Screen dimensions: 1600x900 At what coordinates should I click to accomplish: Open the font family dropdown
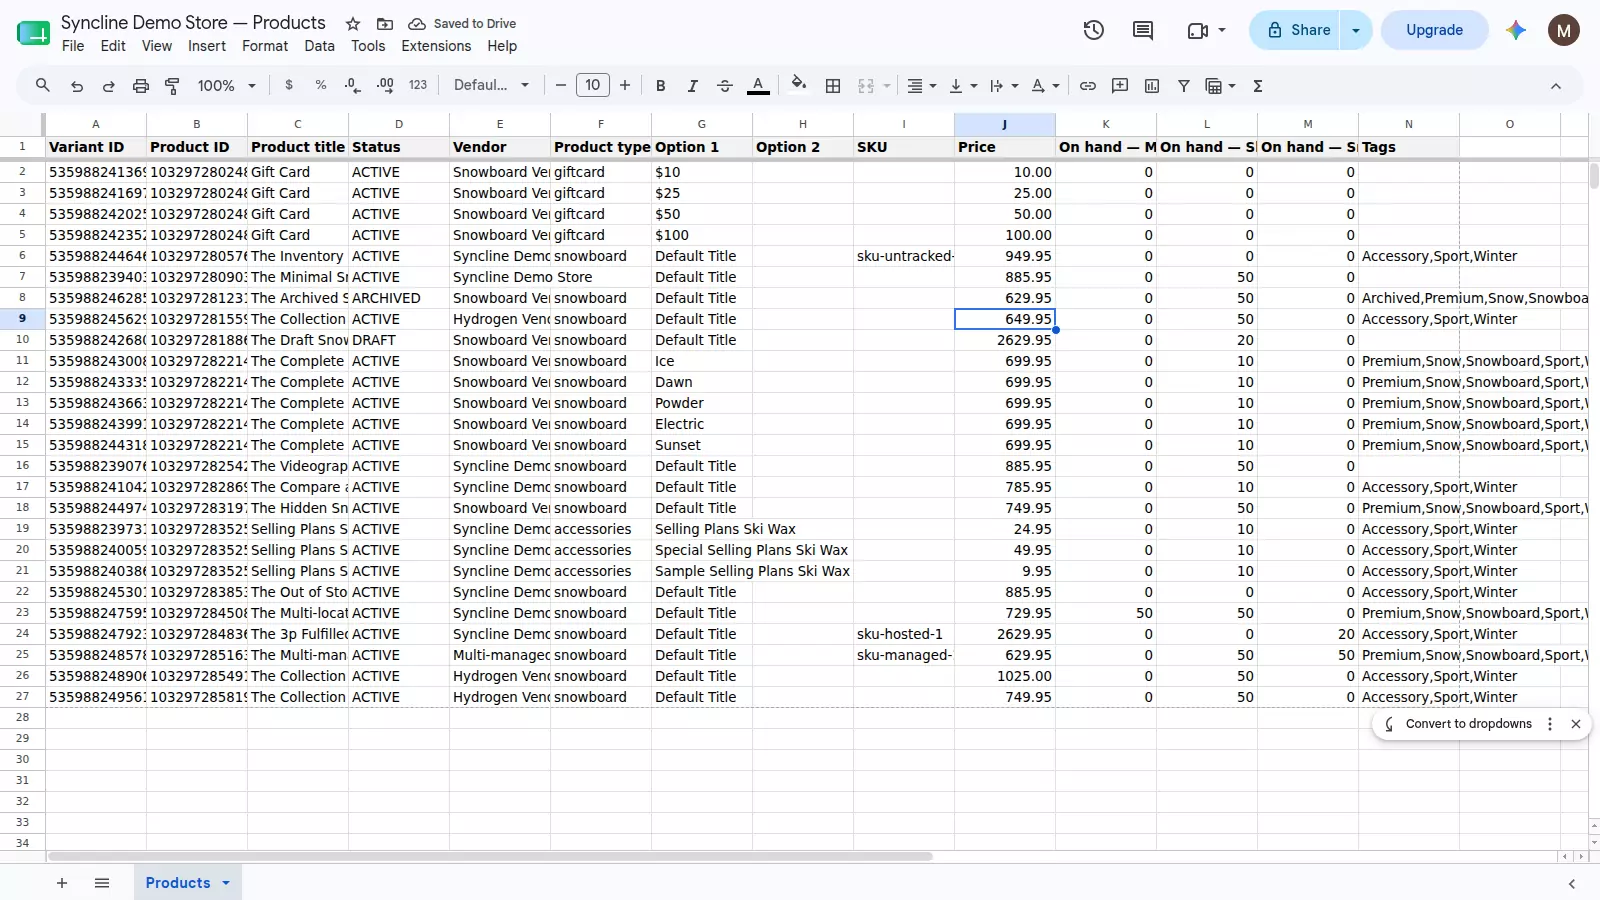click(x=491, y=86)
